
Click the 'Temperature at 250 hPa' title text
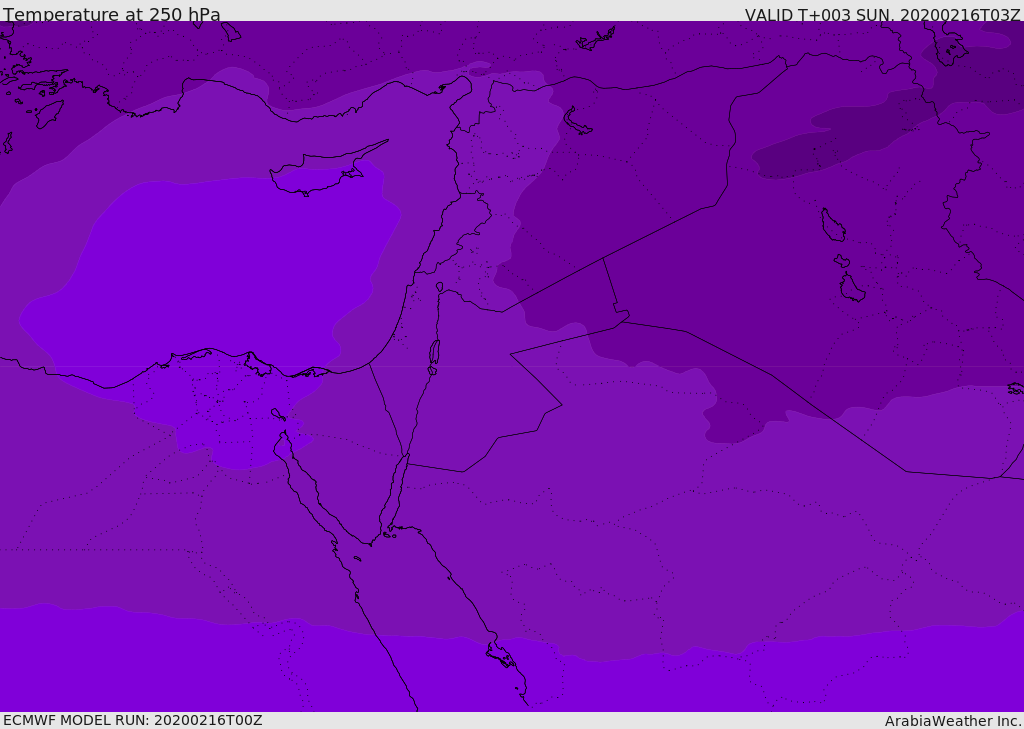tap(112, 14)
